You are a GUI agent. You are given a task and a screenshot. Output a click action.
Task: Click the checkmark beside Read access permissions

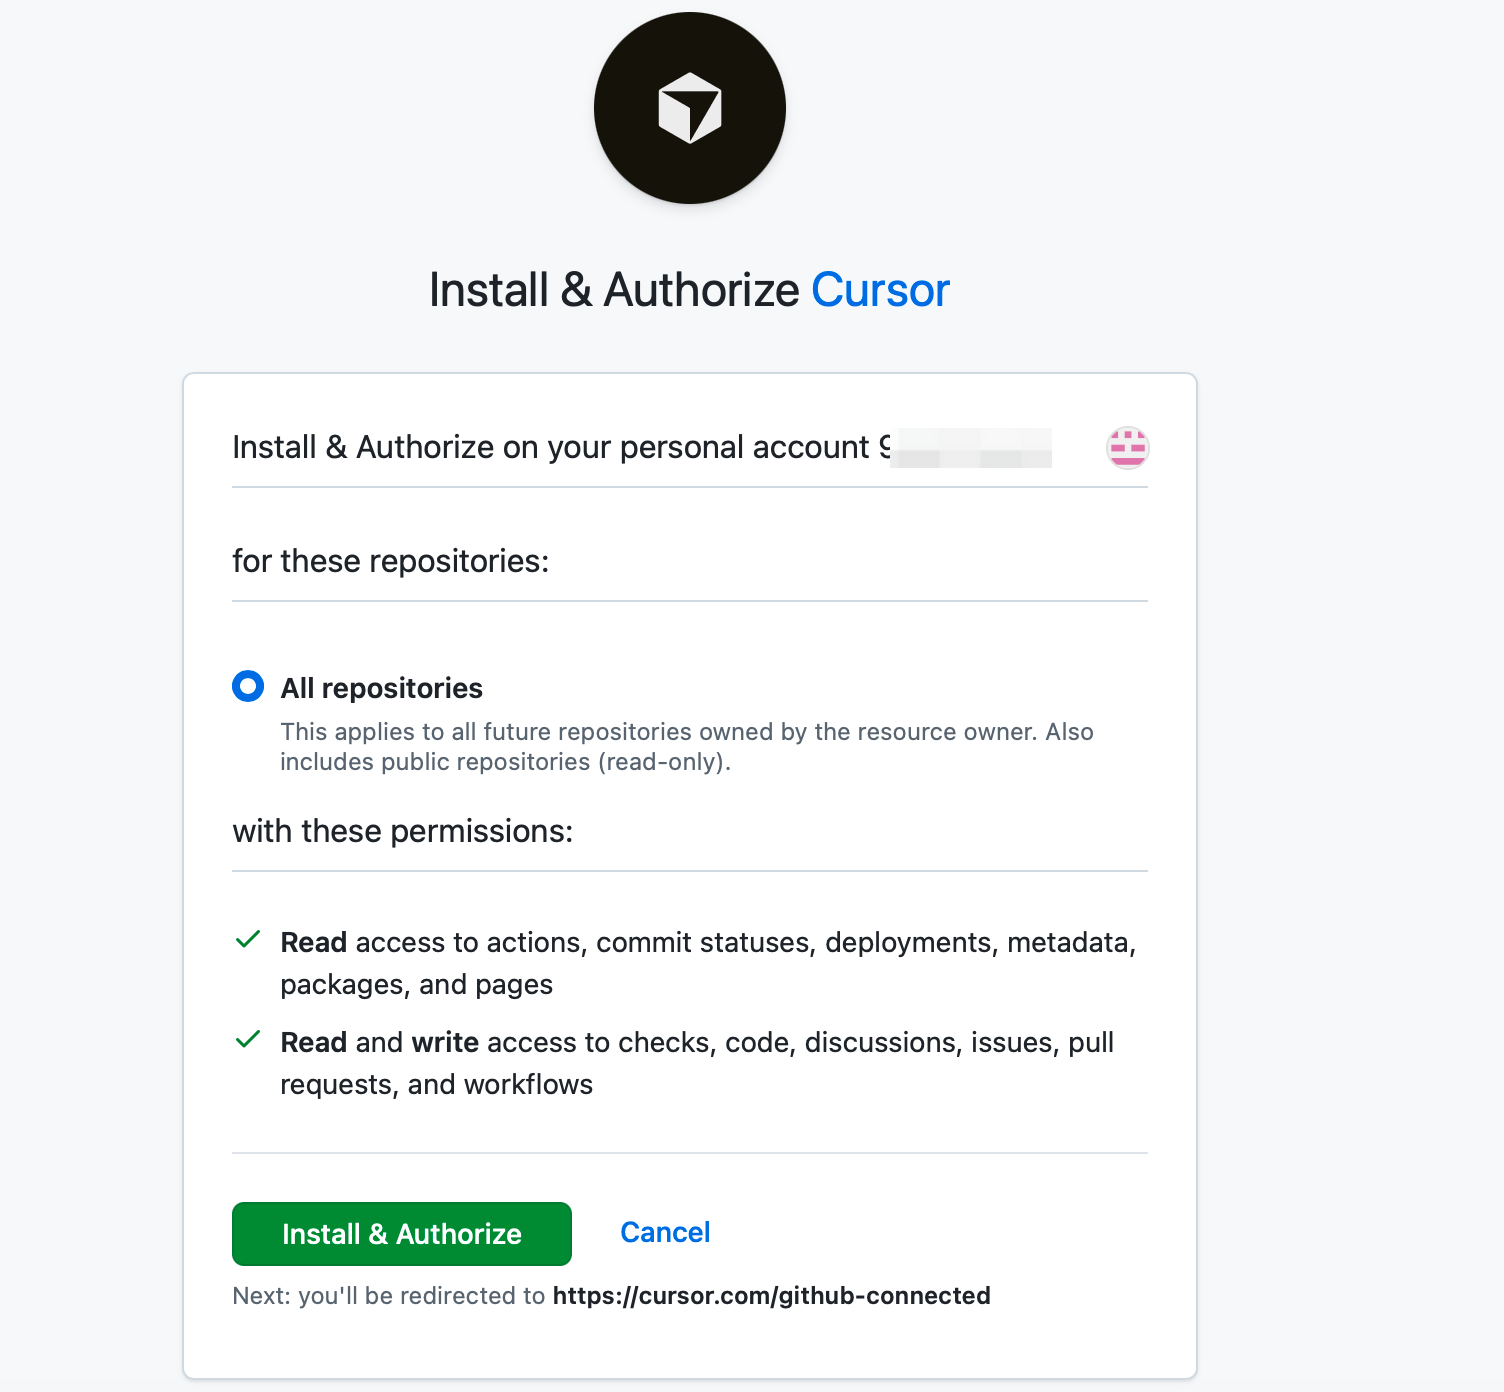(248, 940)
